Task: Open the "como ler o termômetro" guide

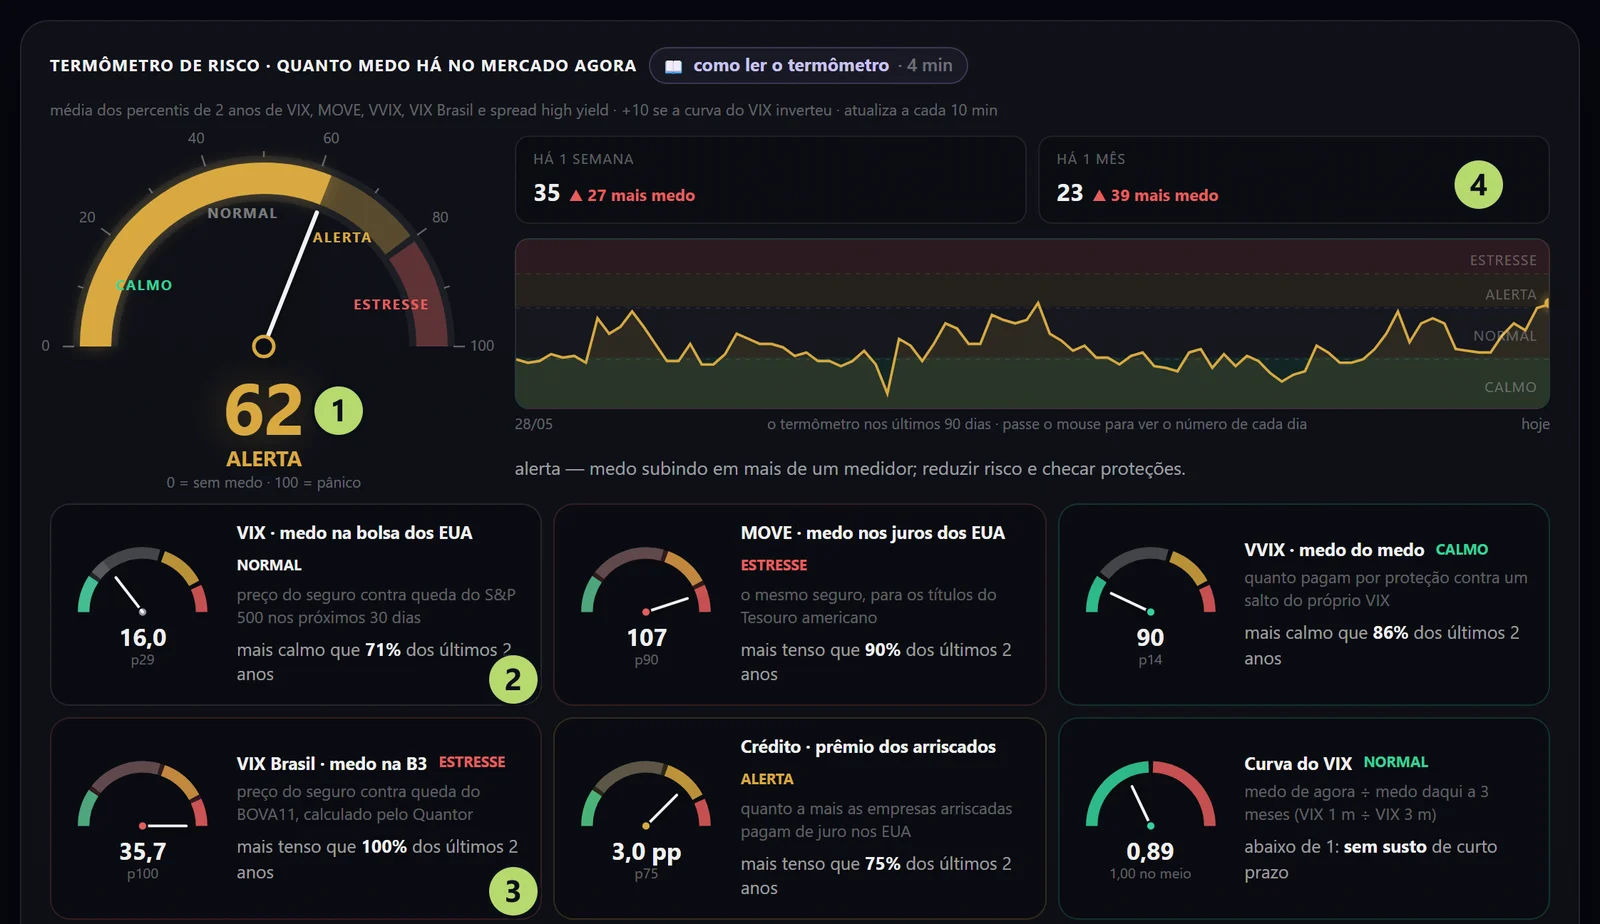Action: [808, 66]
